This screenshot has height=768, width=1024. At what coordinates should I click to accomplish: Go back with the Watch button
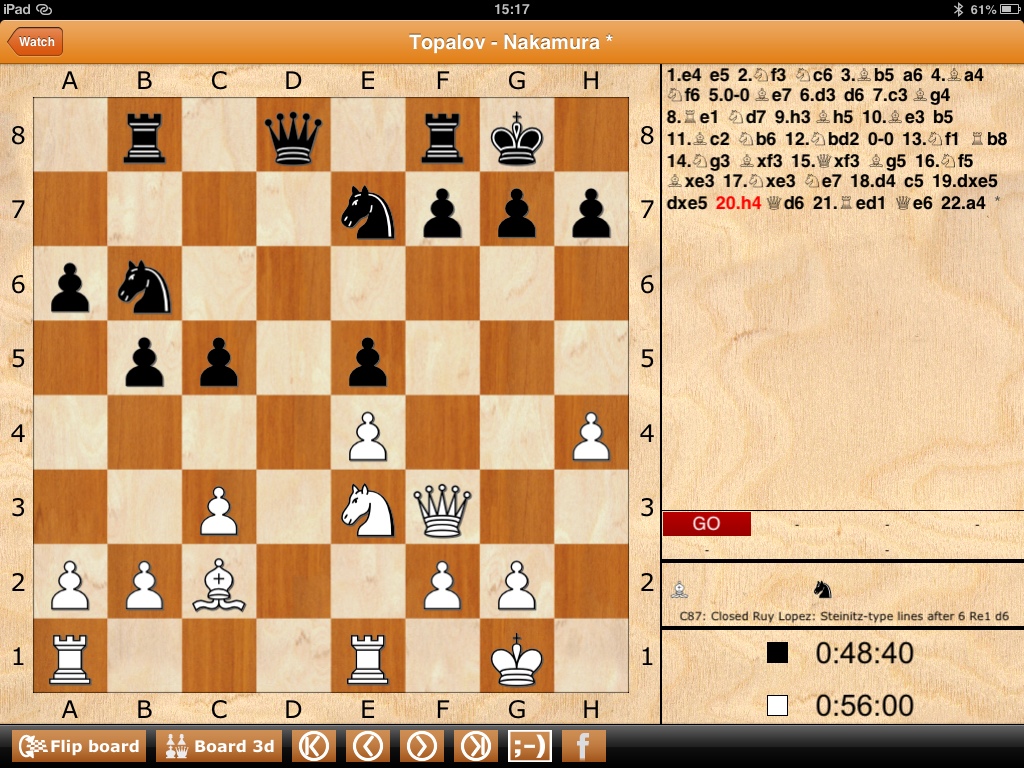tap(35, 42)
